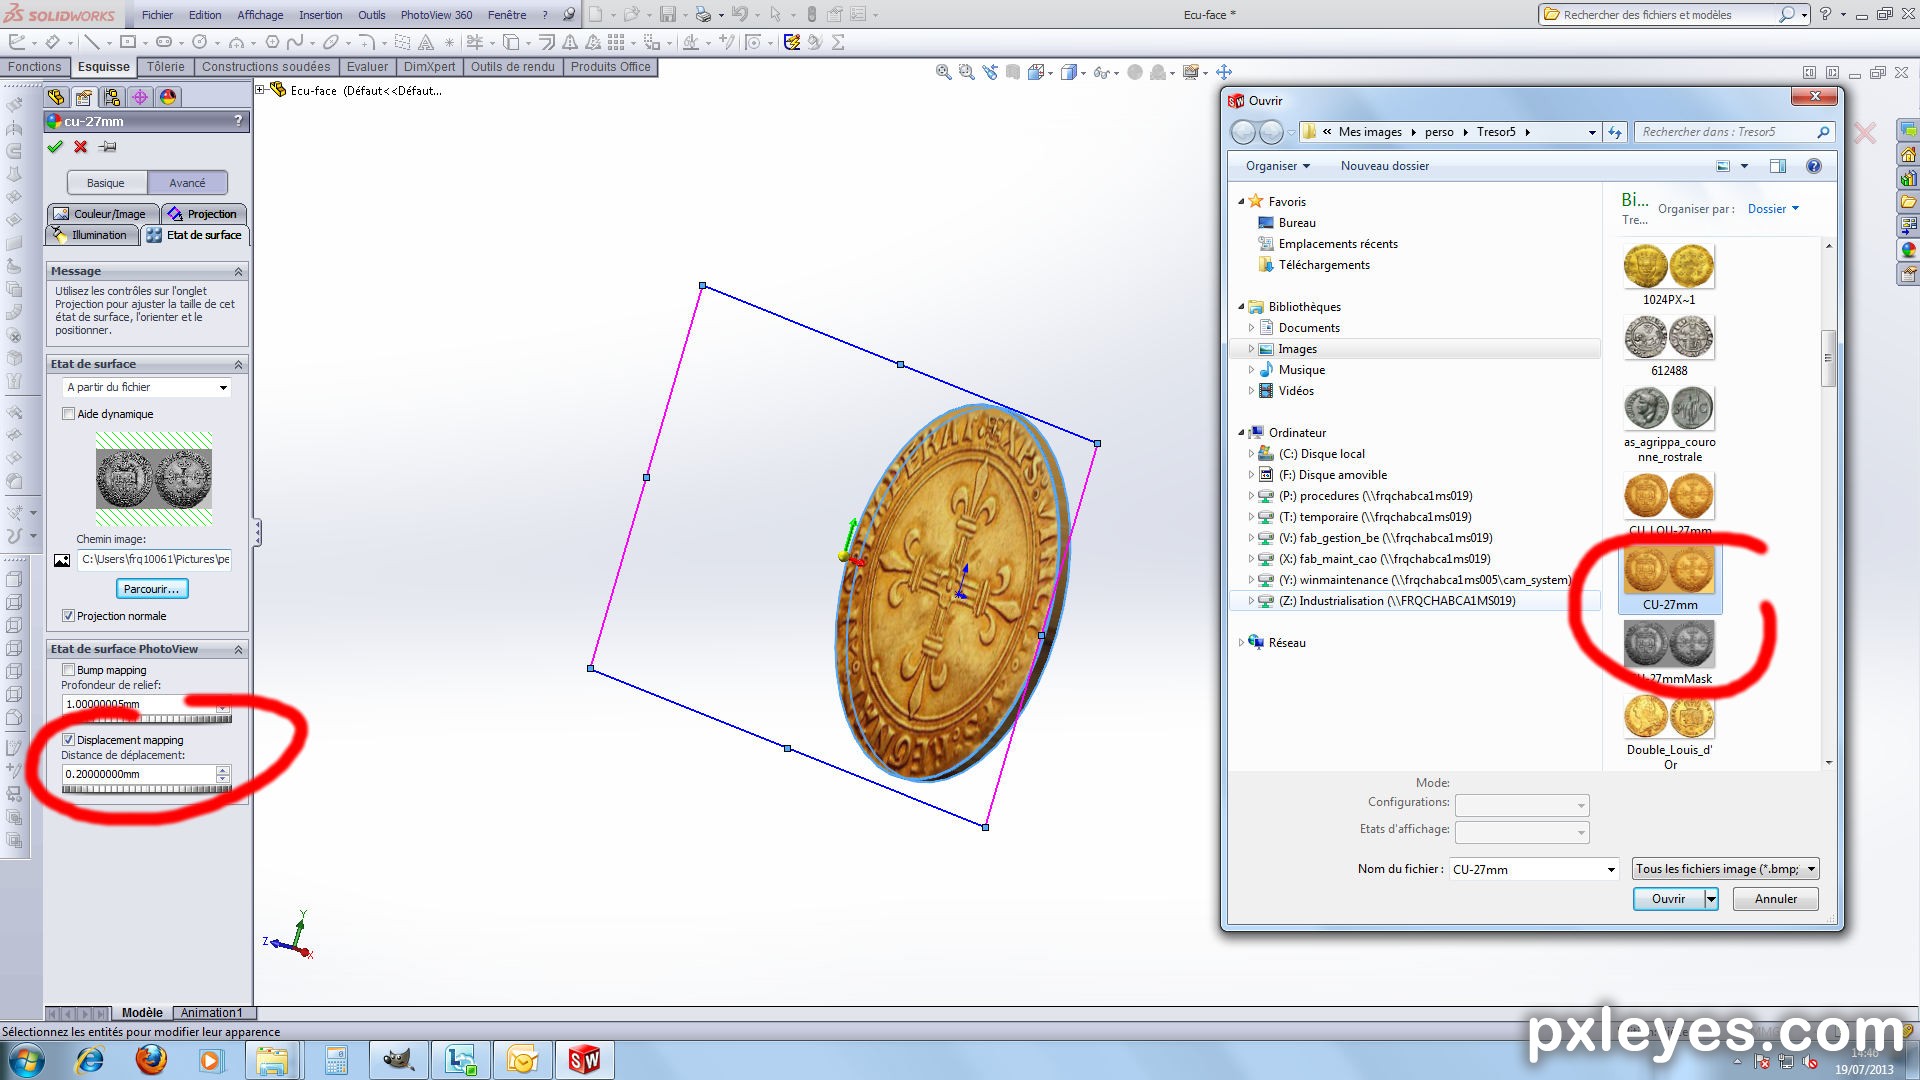1920x1080 pixels.
Task: Click Zoom to Area icon
Action: (966, 72)
